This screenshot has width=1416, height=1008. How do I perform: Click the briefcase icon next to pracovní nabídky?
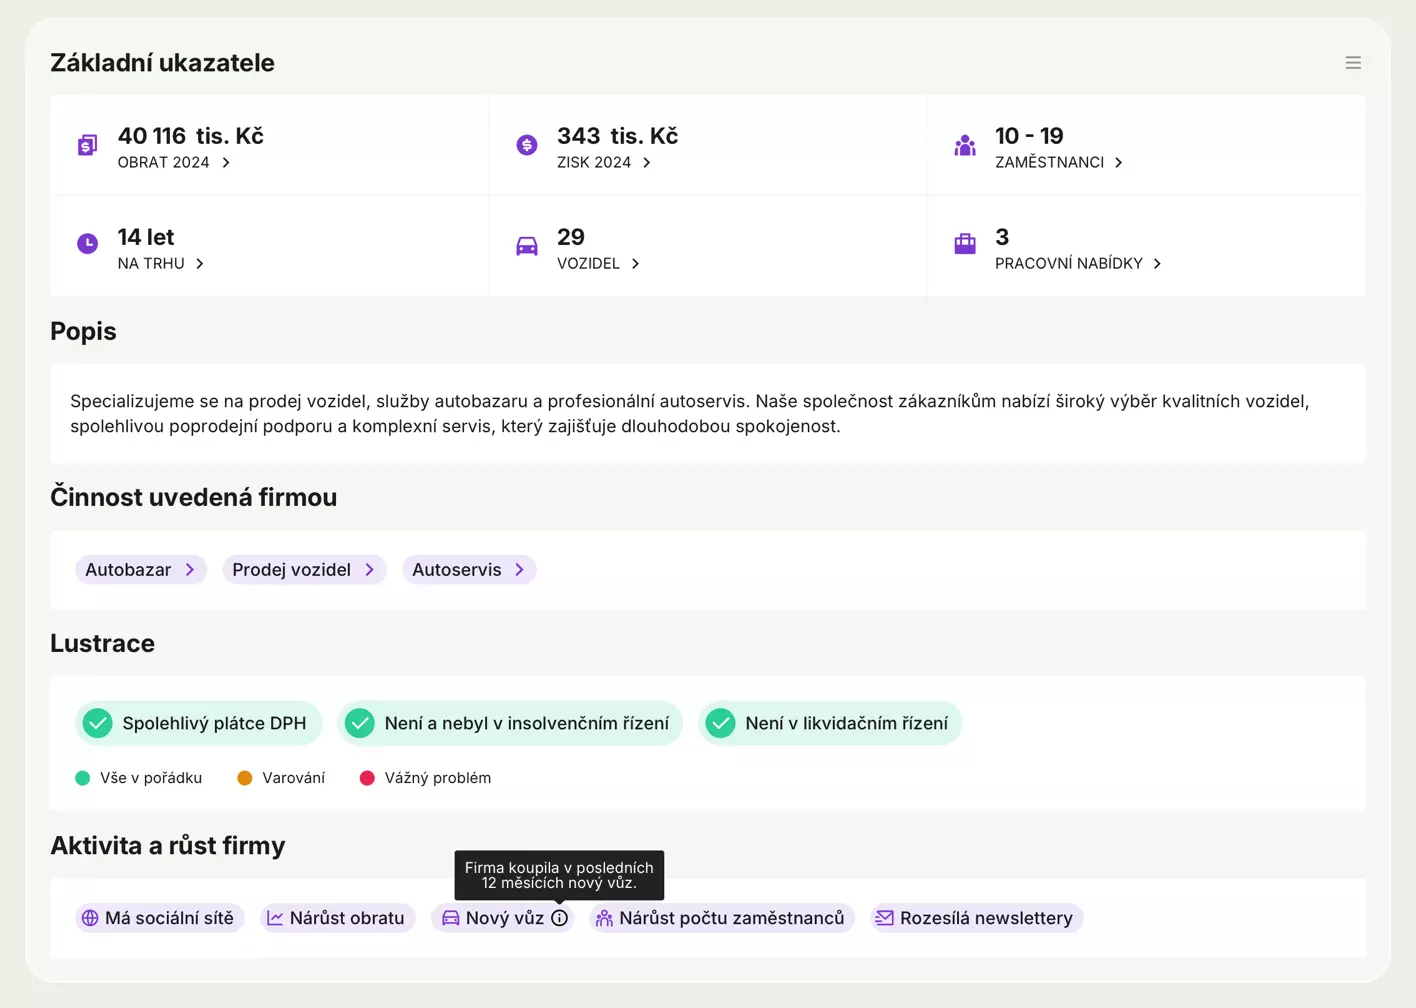click(x=965, y=243)
